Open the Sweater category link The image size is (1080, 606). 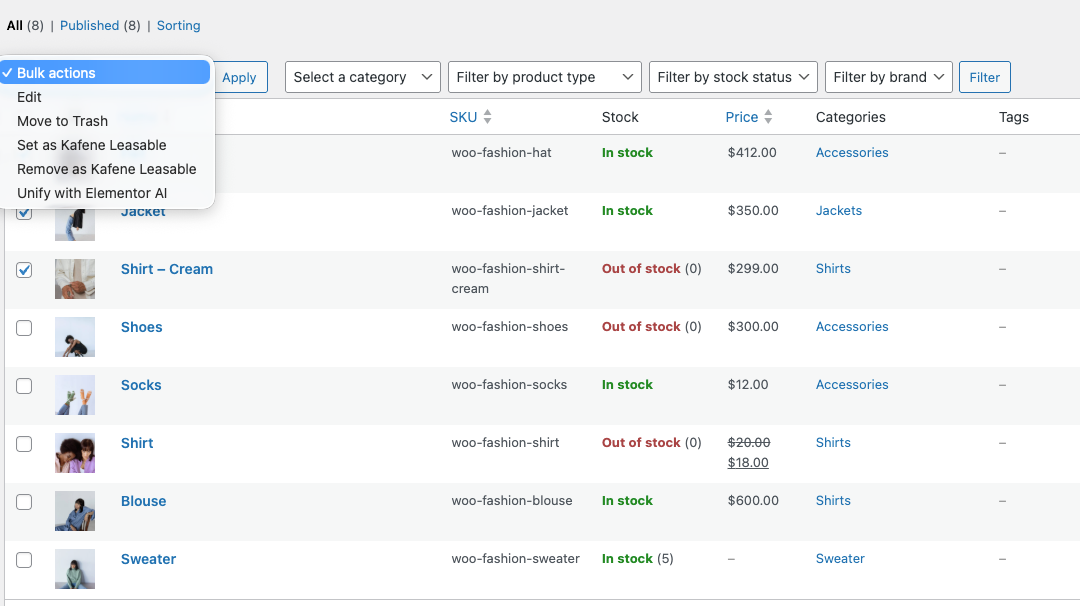coord(840,558)
